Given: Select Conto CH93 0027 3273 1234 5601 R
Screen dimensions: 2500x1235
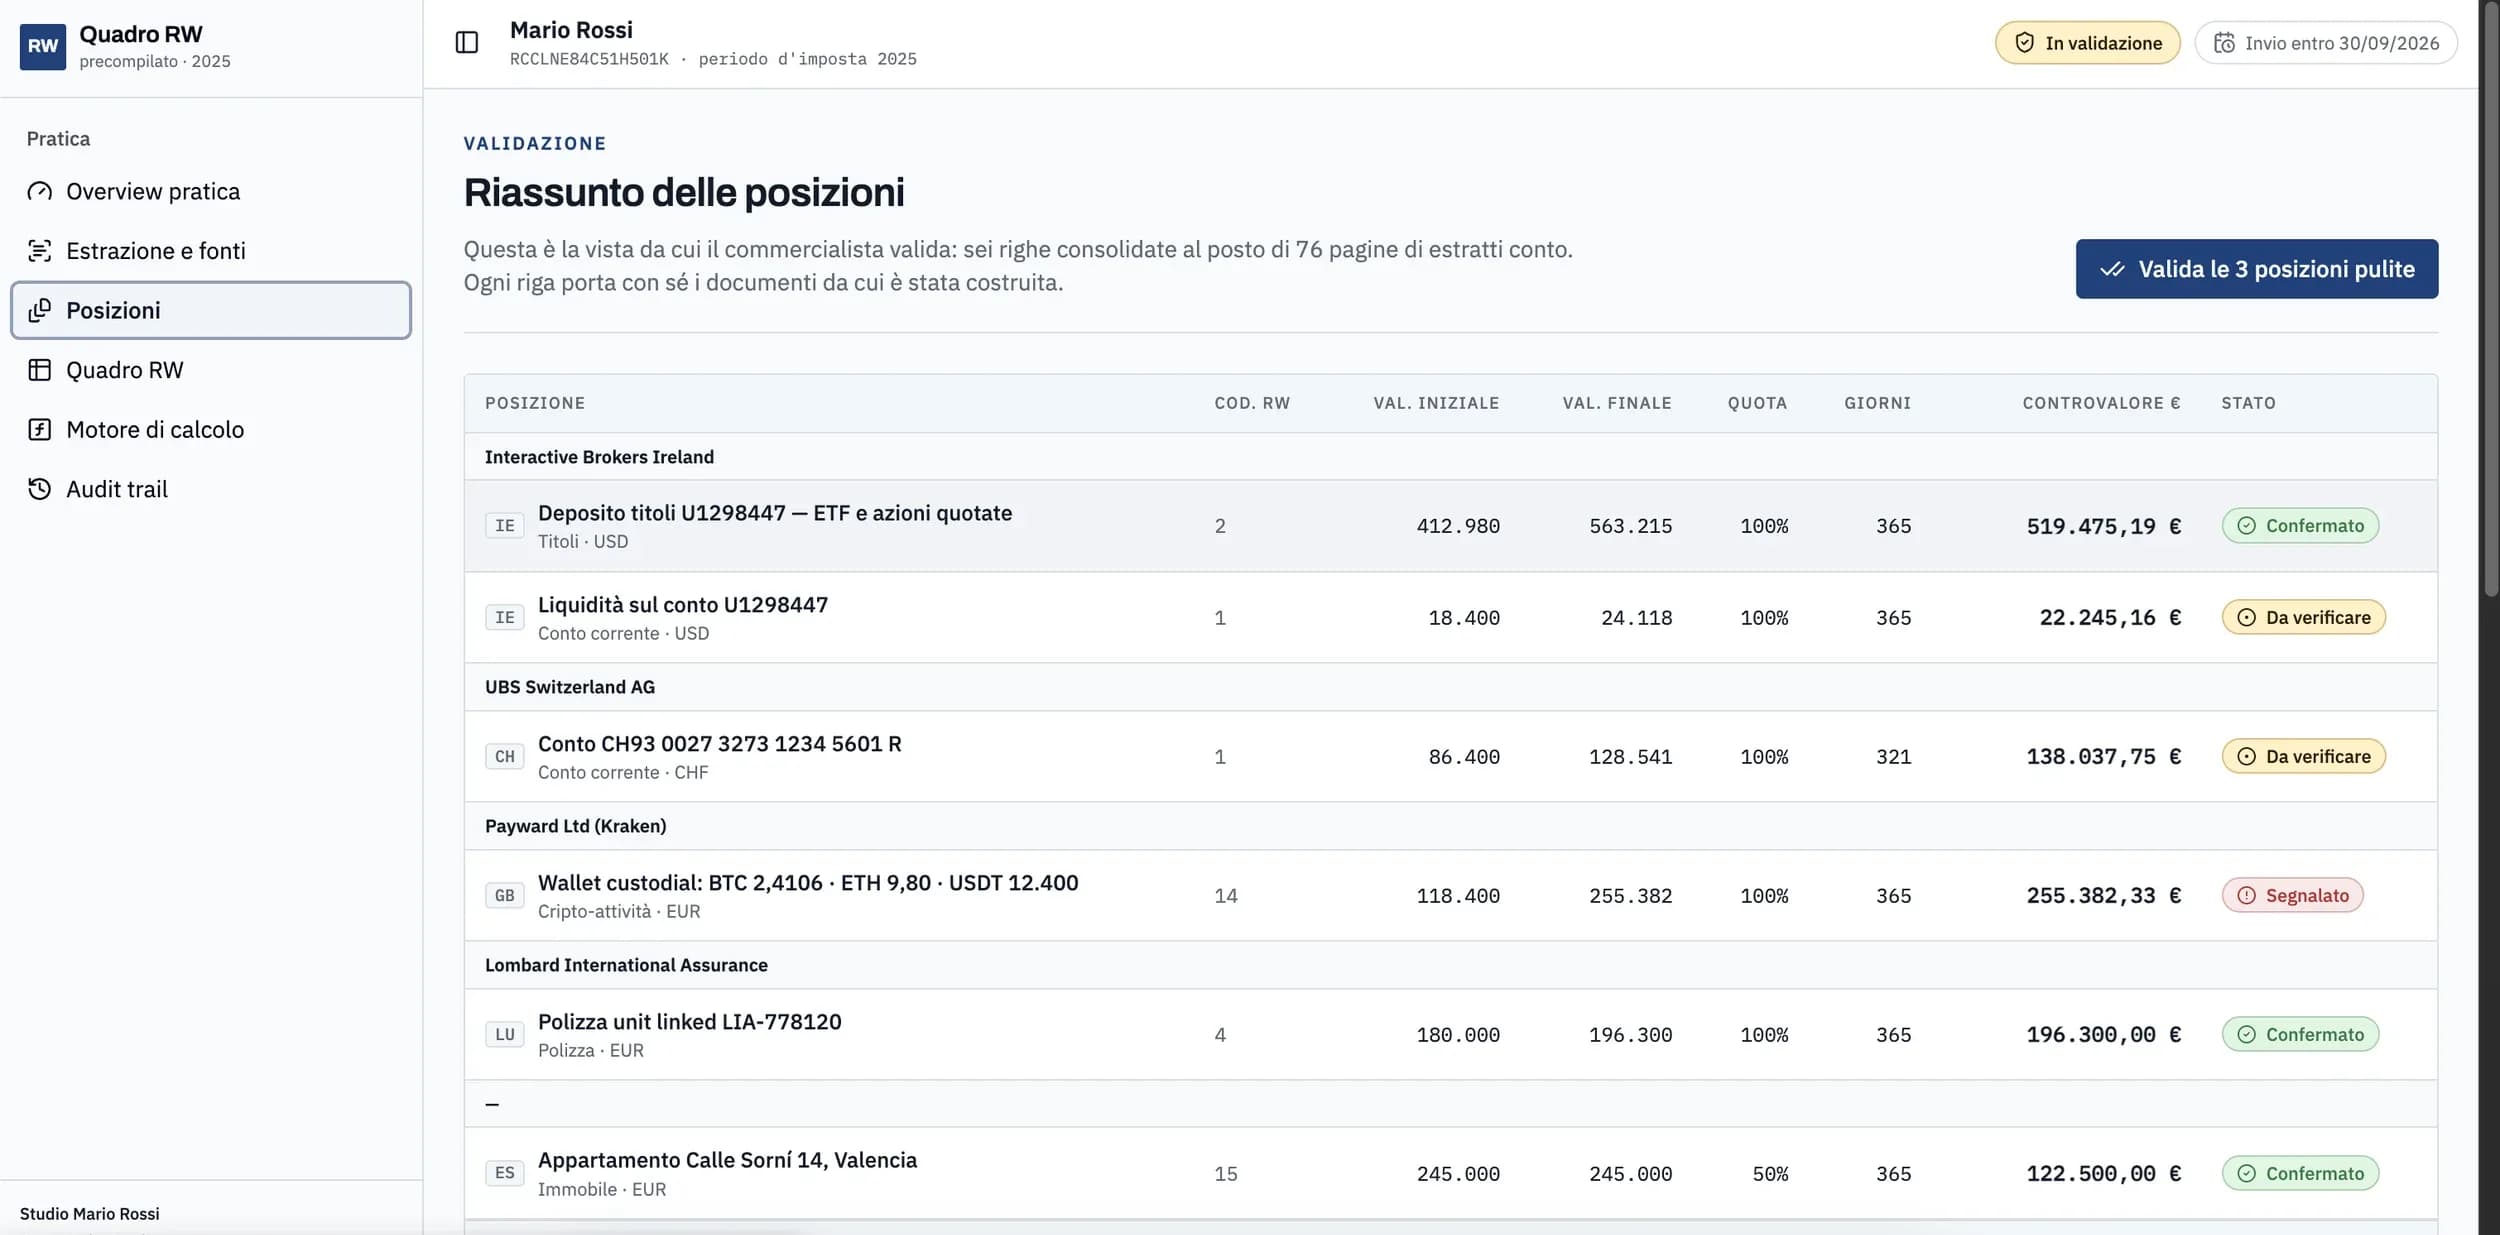Looking at the screenshot, I should 720,744.
